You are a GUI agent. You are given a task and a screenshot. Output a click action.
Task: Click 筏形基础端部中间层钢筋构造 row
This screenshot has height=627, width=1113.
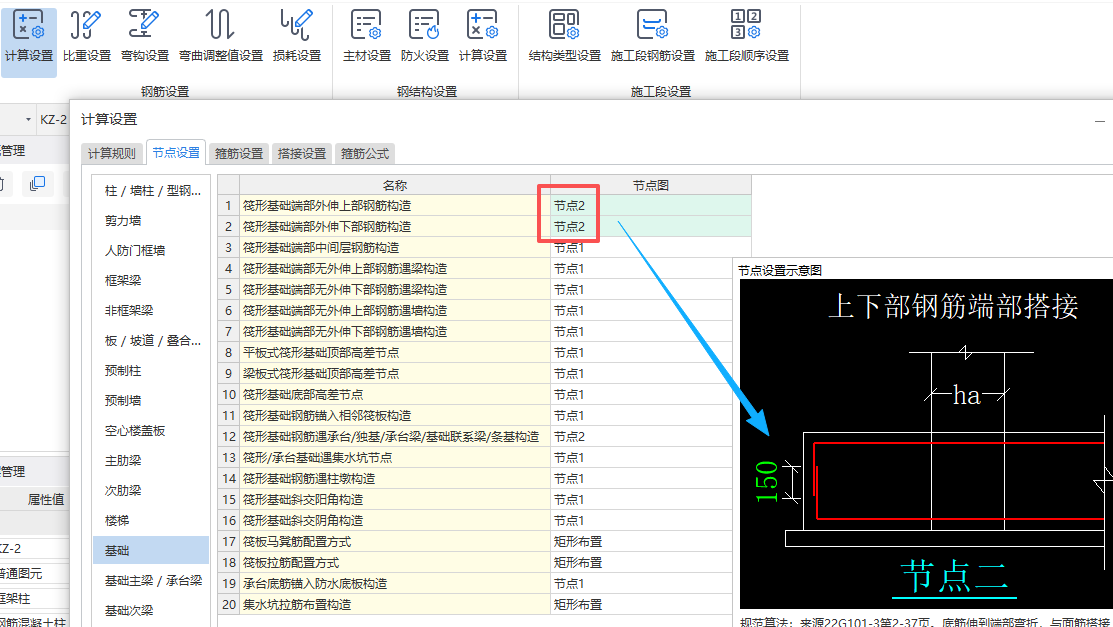tap(395, 247)
